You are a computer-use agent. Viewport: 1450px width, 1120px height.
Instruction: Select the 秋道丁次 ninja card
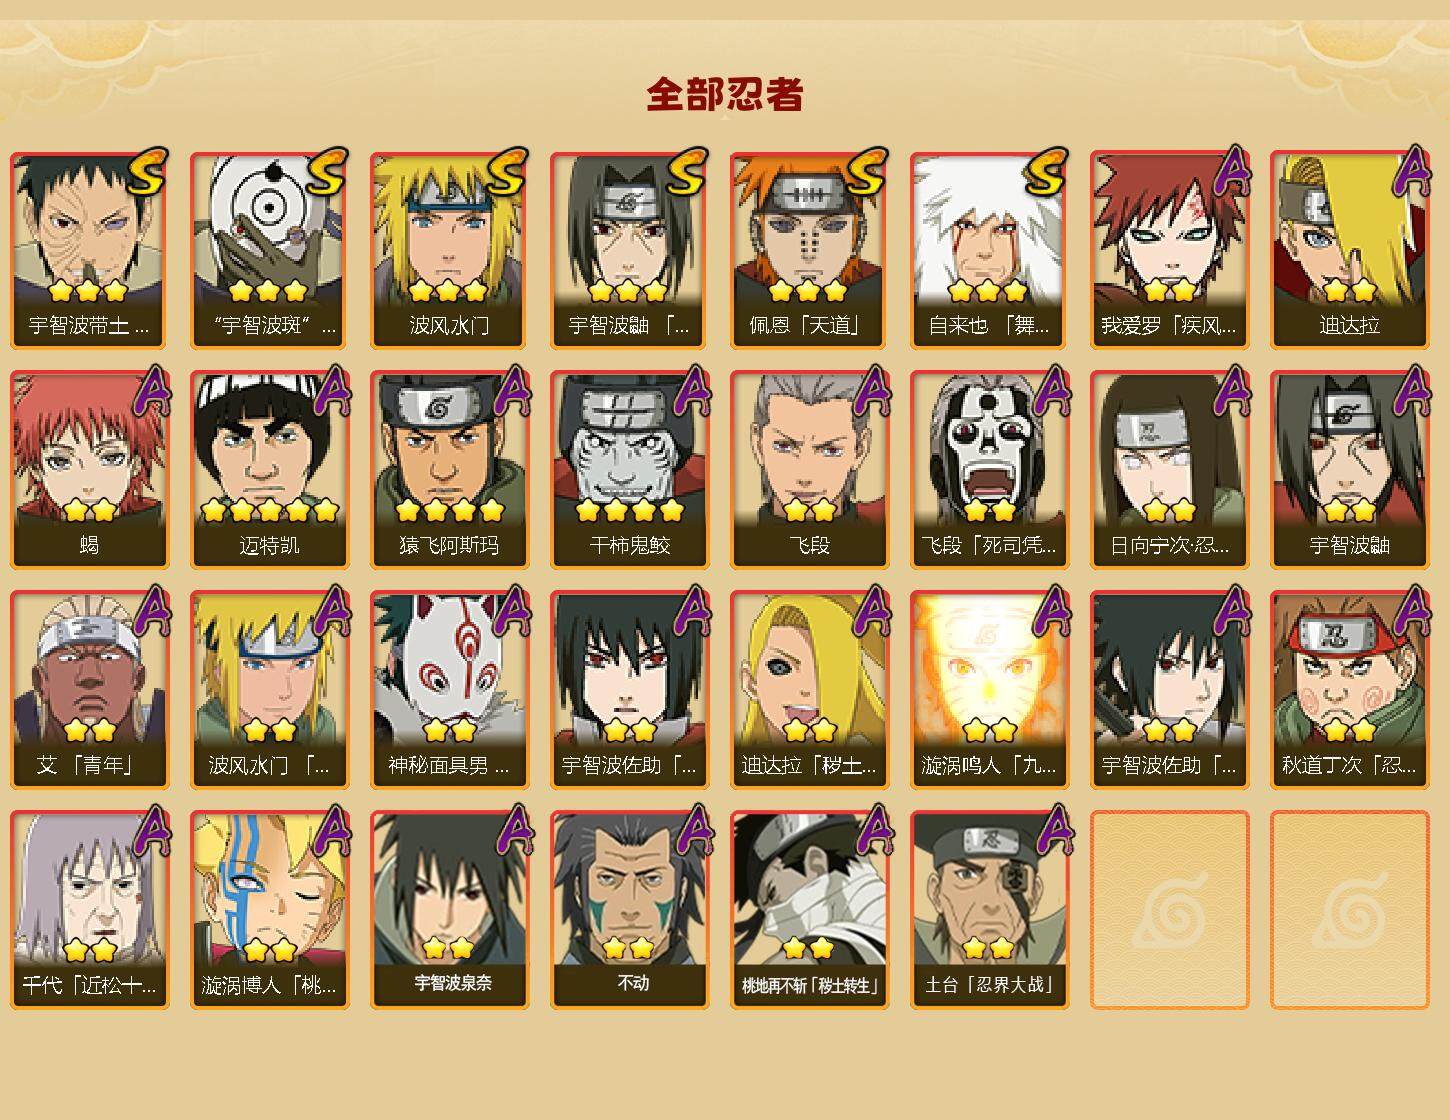click(x=1350, y=690)
